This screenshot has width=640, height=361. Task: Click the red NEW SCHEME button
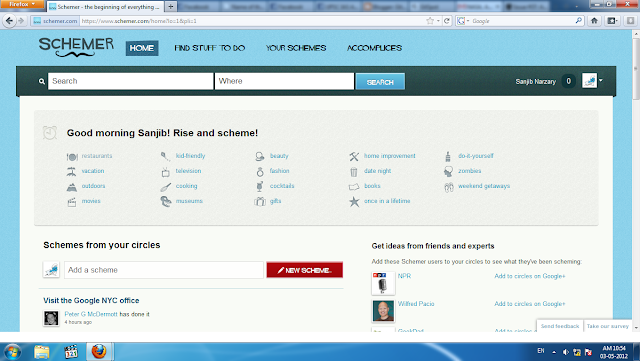click(x=304, y=270)
